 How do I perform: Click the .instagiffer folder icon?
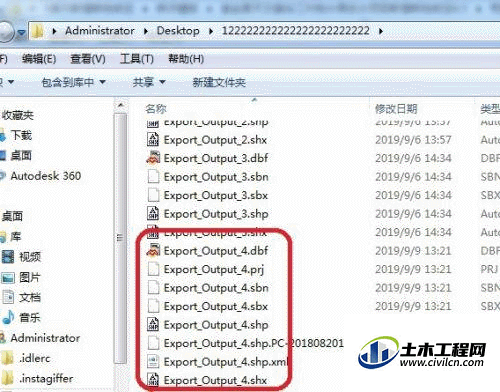7,379
